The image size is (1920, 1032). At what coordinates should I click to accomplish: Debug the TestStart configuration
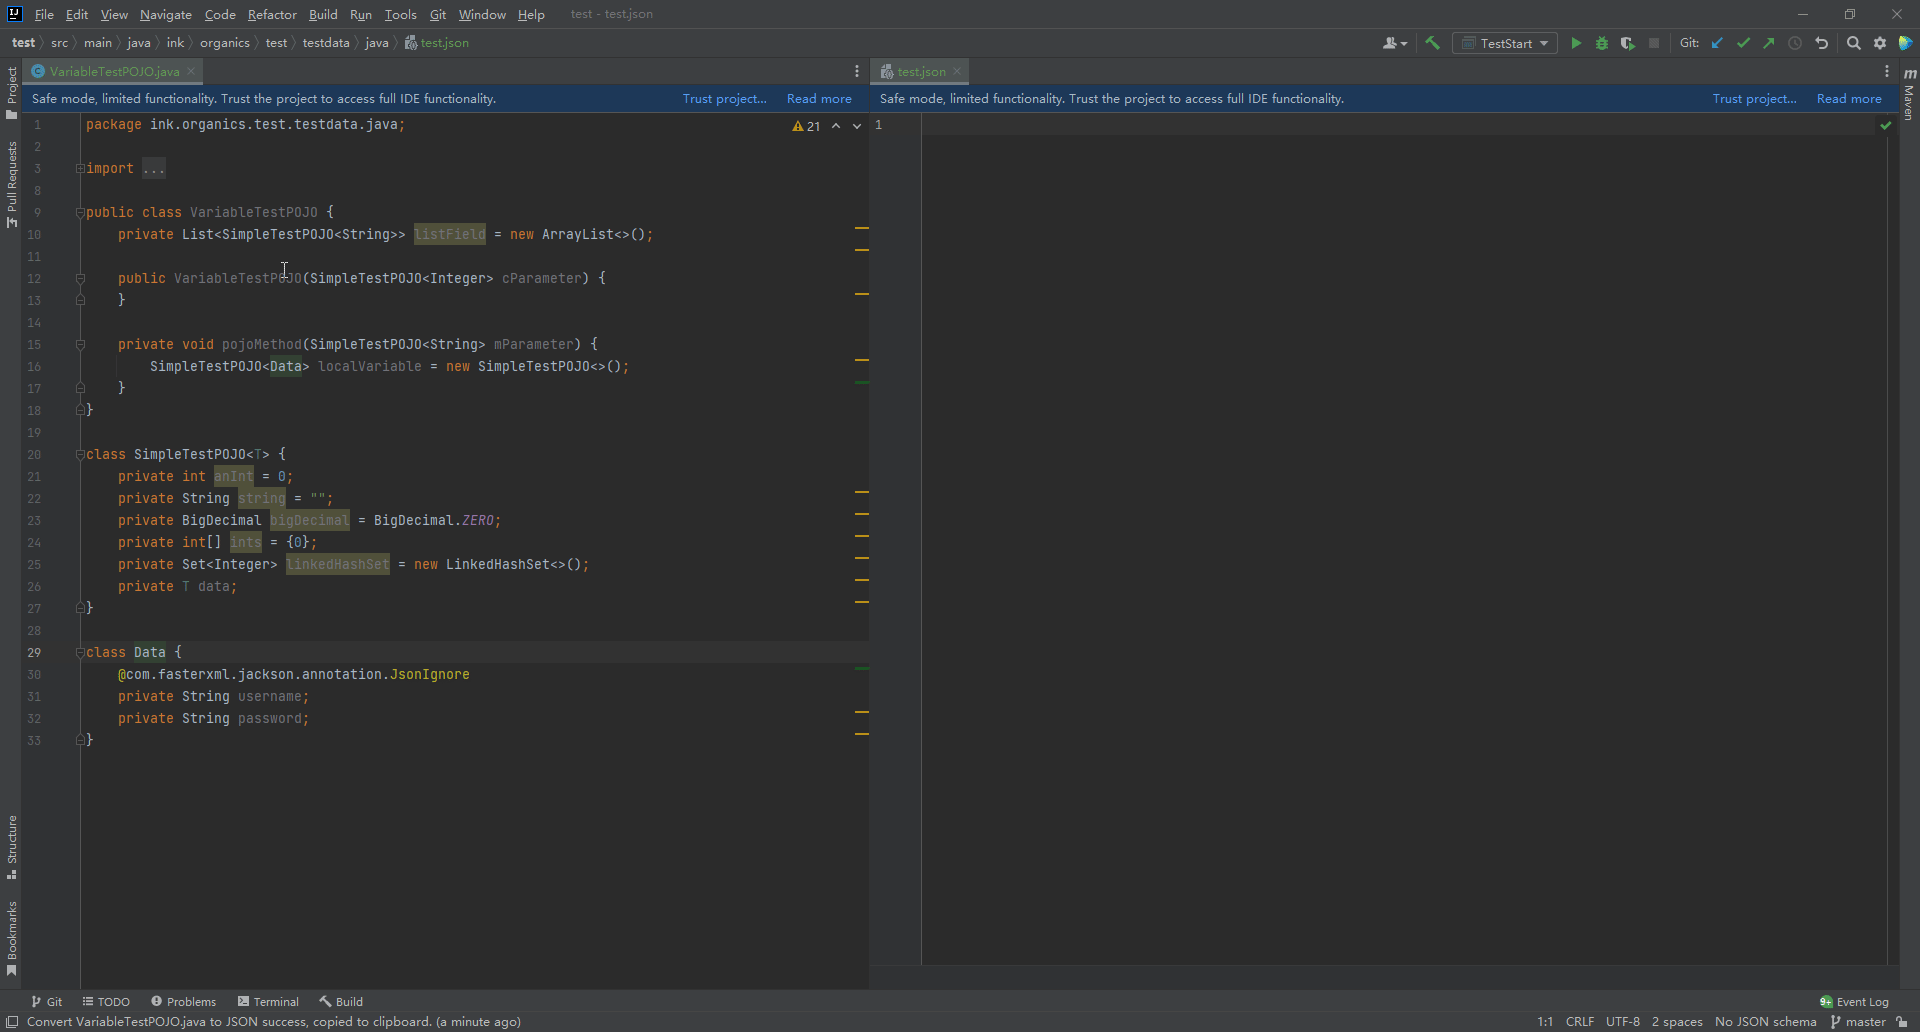1602,43
